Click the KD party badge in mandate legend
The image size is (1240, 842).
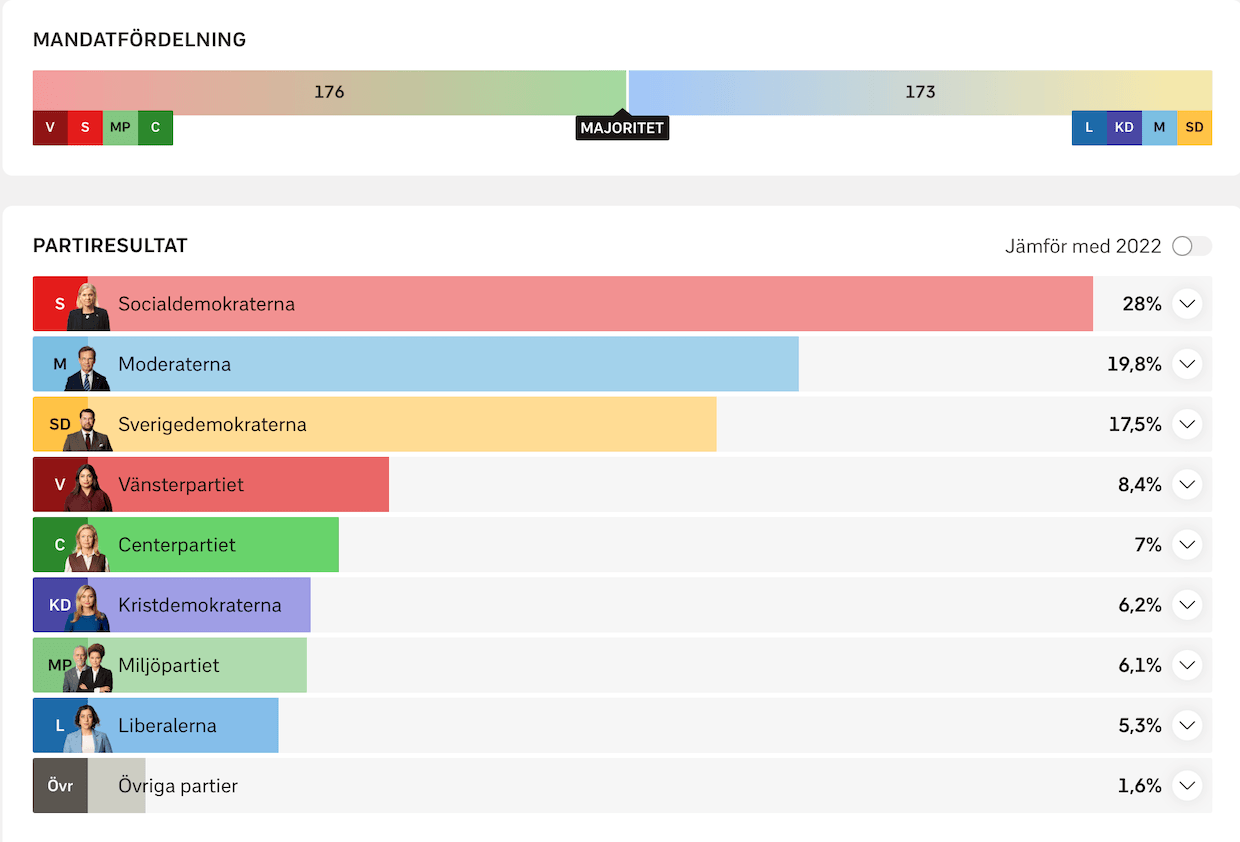[x=1124, y=128]
